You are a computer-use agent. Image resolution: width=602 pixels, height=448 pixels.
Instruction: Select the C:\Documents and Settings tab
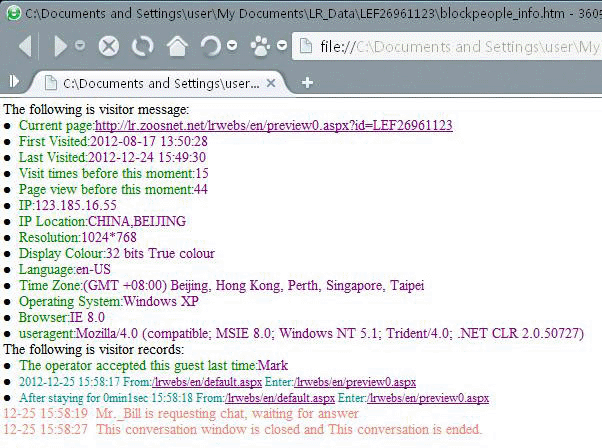pos(159,83)
